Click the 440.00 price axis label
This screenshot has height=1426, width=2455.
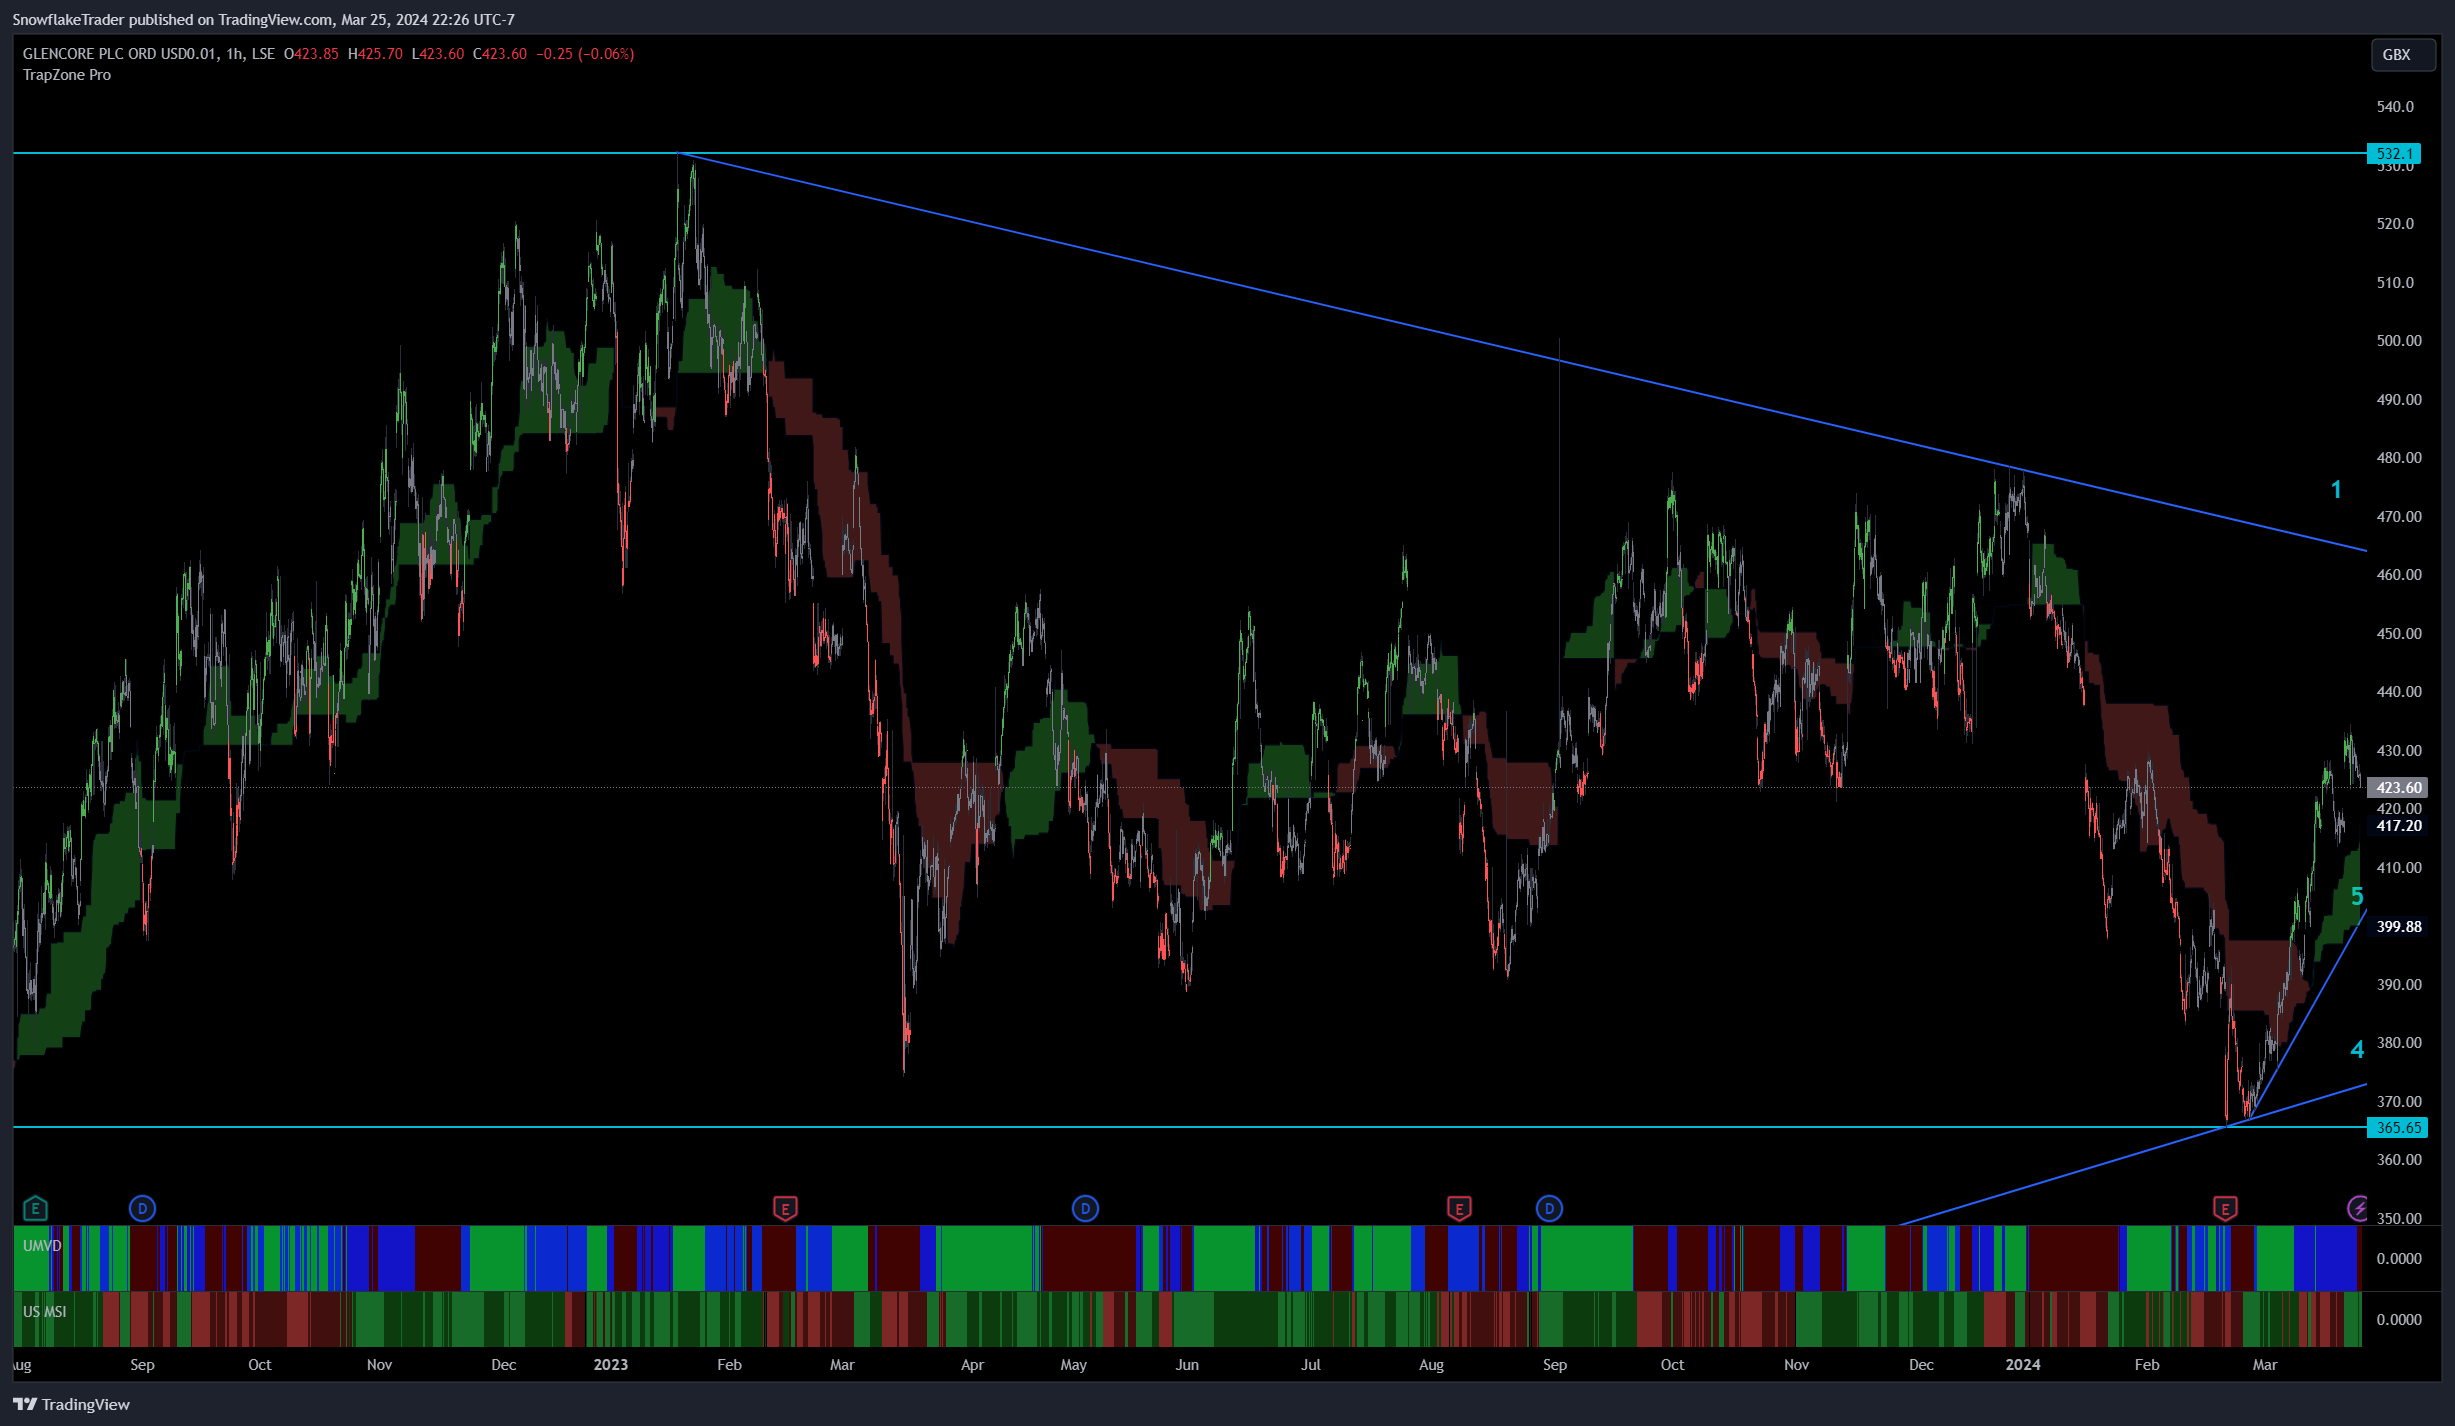click(x=2399, y=692)
